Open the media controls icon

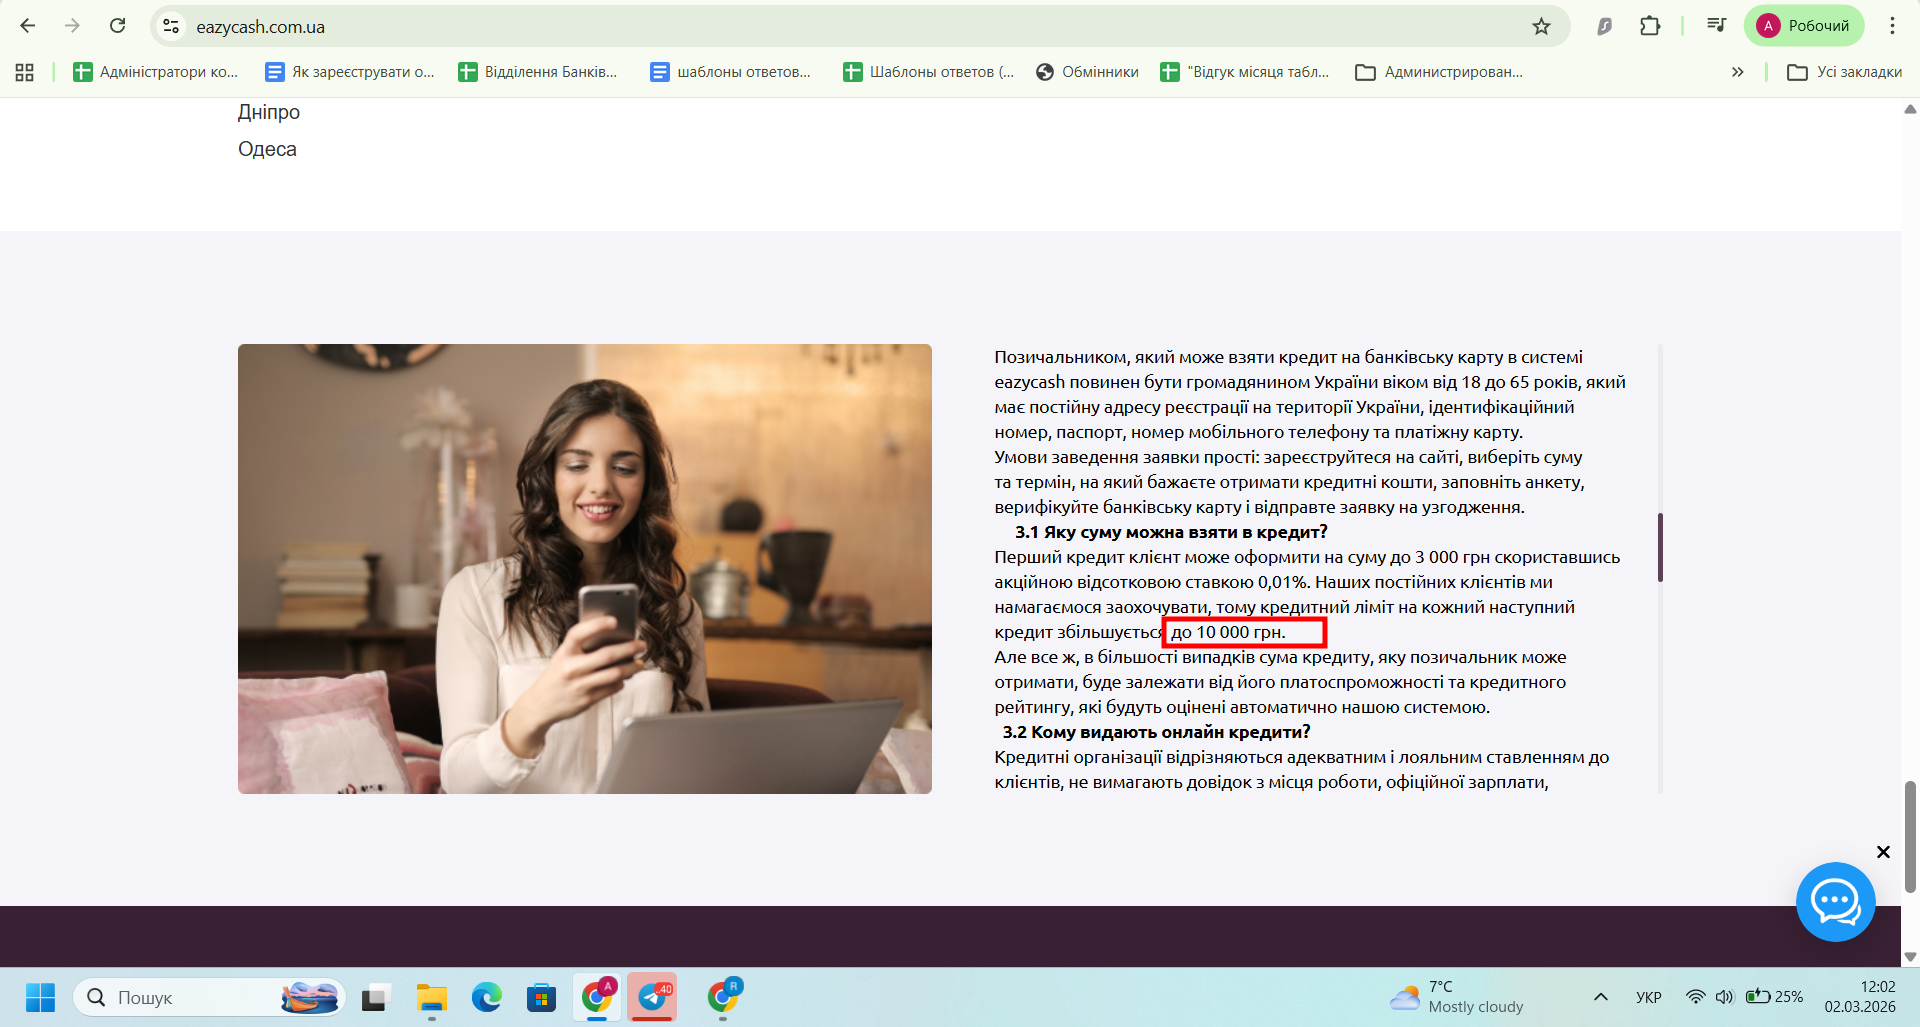1716,26
